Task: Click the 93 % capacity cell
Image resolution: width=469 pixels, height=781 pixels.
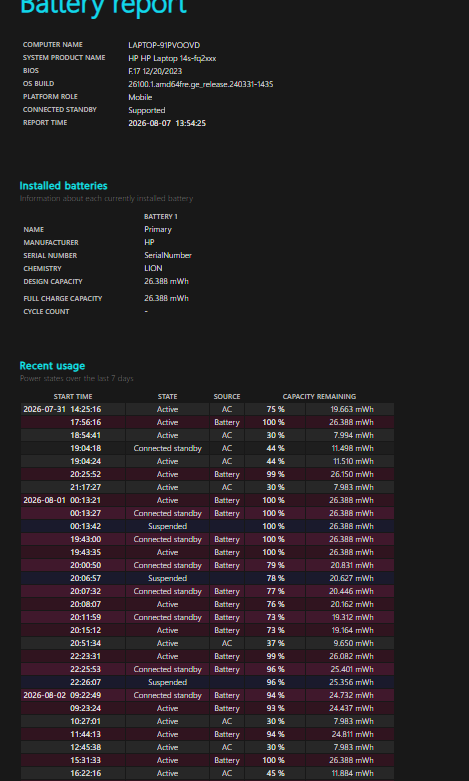Action: [x=275, y=708]
